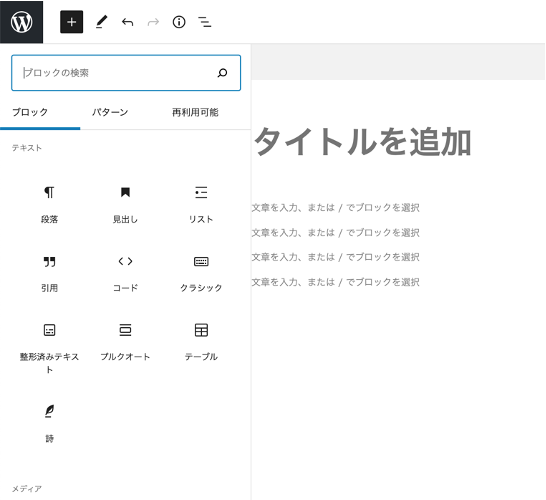Click the magnifier search icon
The width and height of the screenshot is (546, 500).
click(x=222, y=73)
